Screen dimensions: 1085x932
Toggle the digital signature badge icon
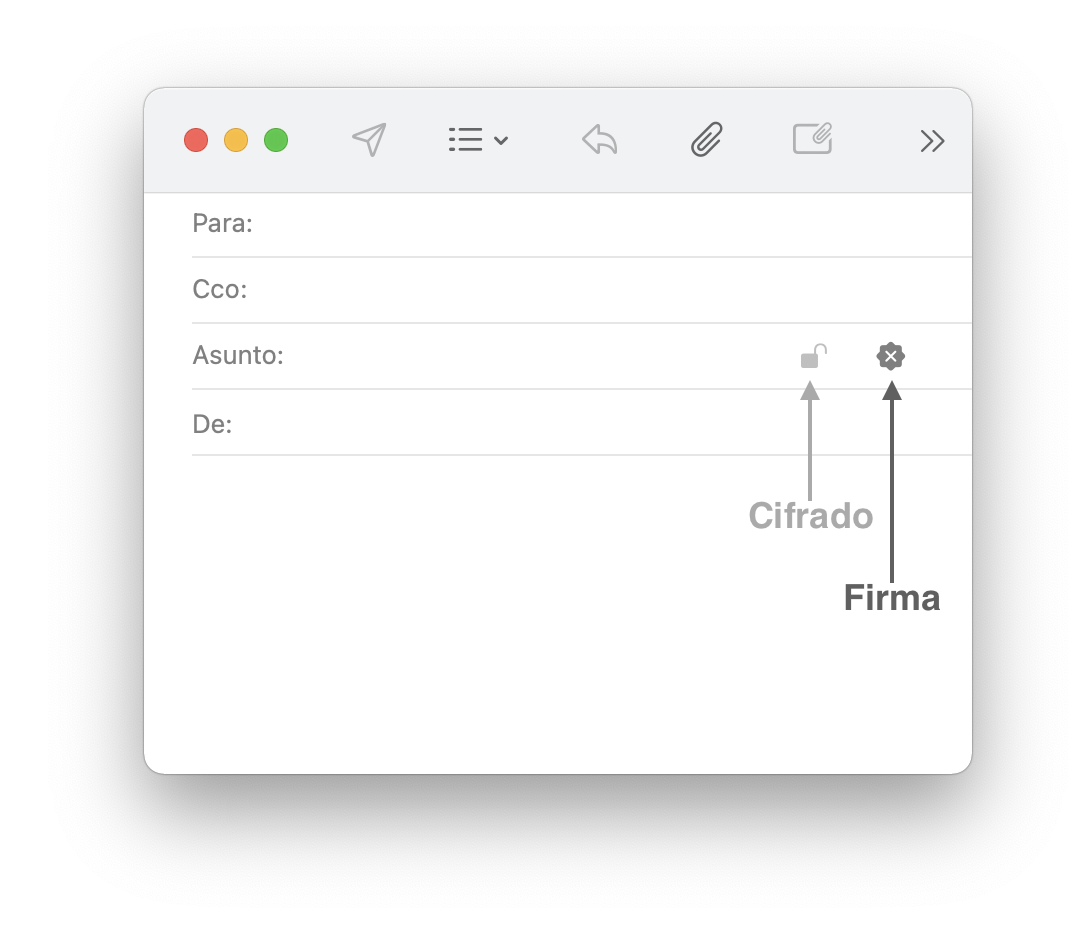pyautogui.click(x=891, y=356)
